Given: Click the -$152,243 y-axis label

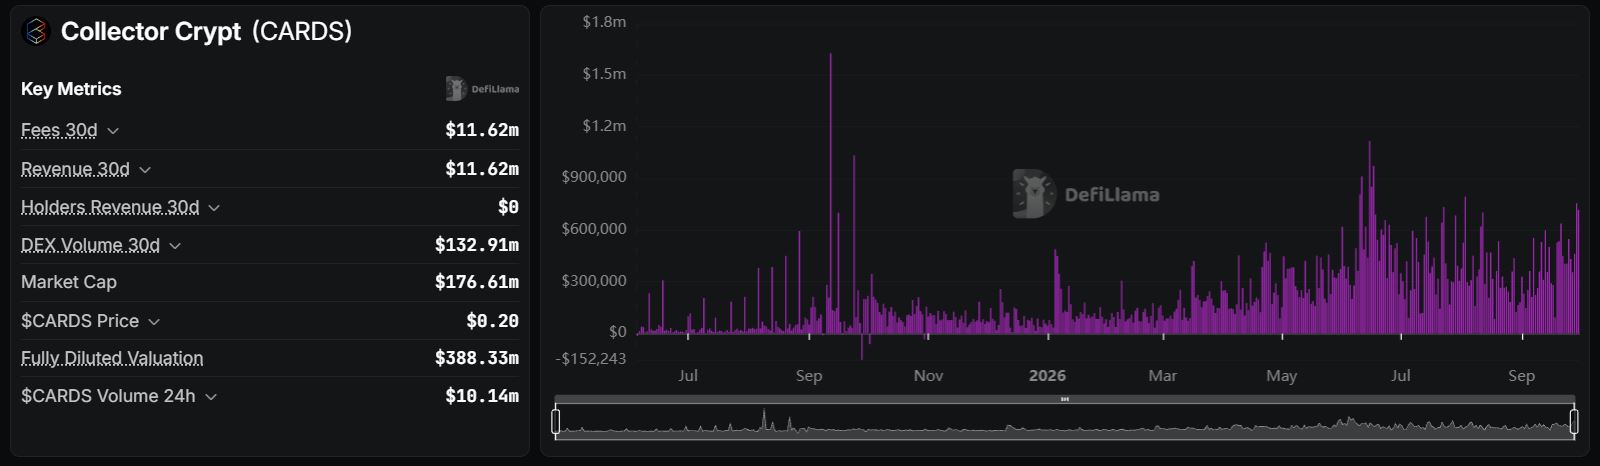Looking at the screenshot, I should [x=591, y=358].
